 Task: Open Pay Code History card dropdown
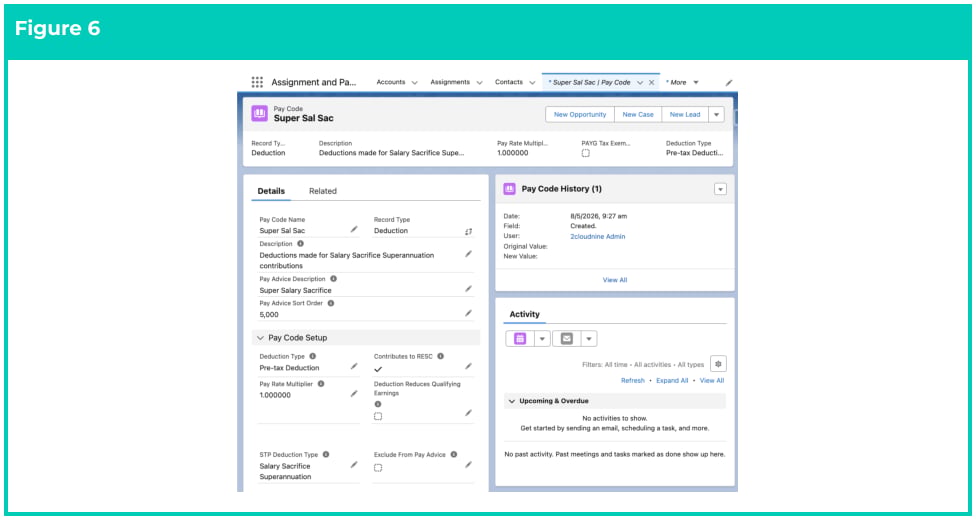pyautogui.click(x=720, y=189)
